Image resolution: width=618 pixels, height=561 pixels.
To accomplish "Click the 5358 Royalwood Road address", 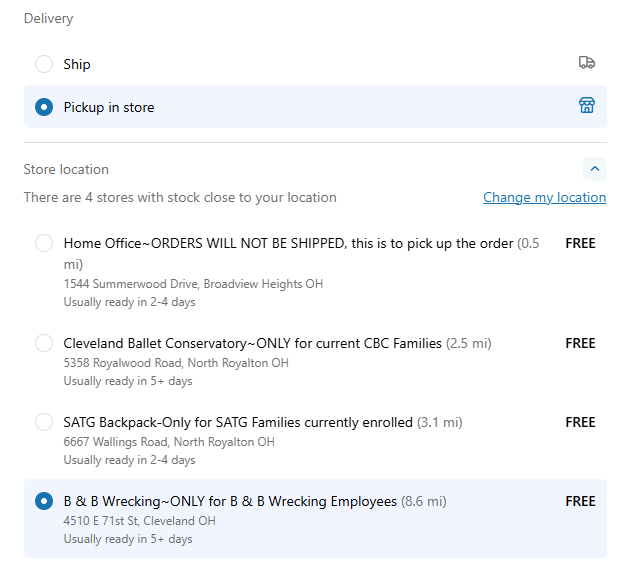I will point(176,363).
